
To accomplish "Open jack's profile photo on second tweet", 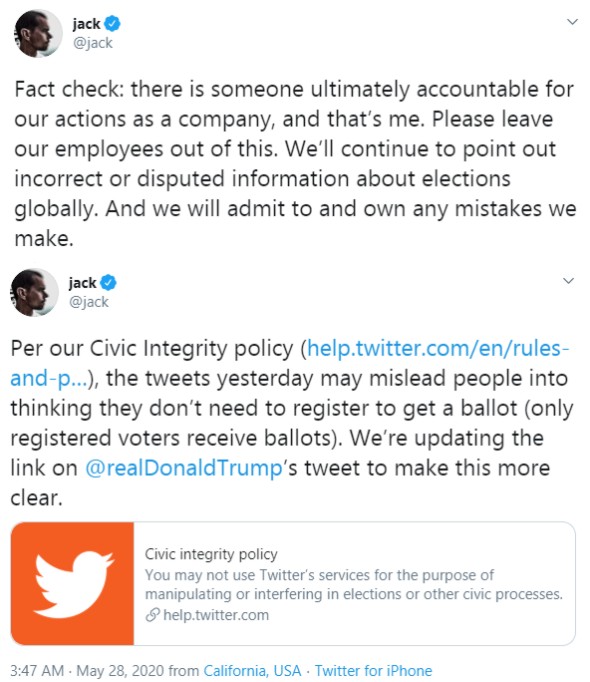I will tap(35, 292).
